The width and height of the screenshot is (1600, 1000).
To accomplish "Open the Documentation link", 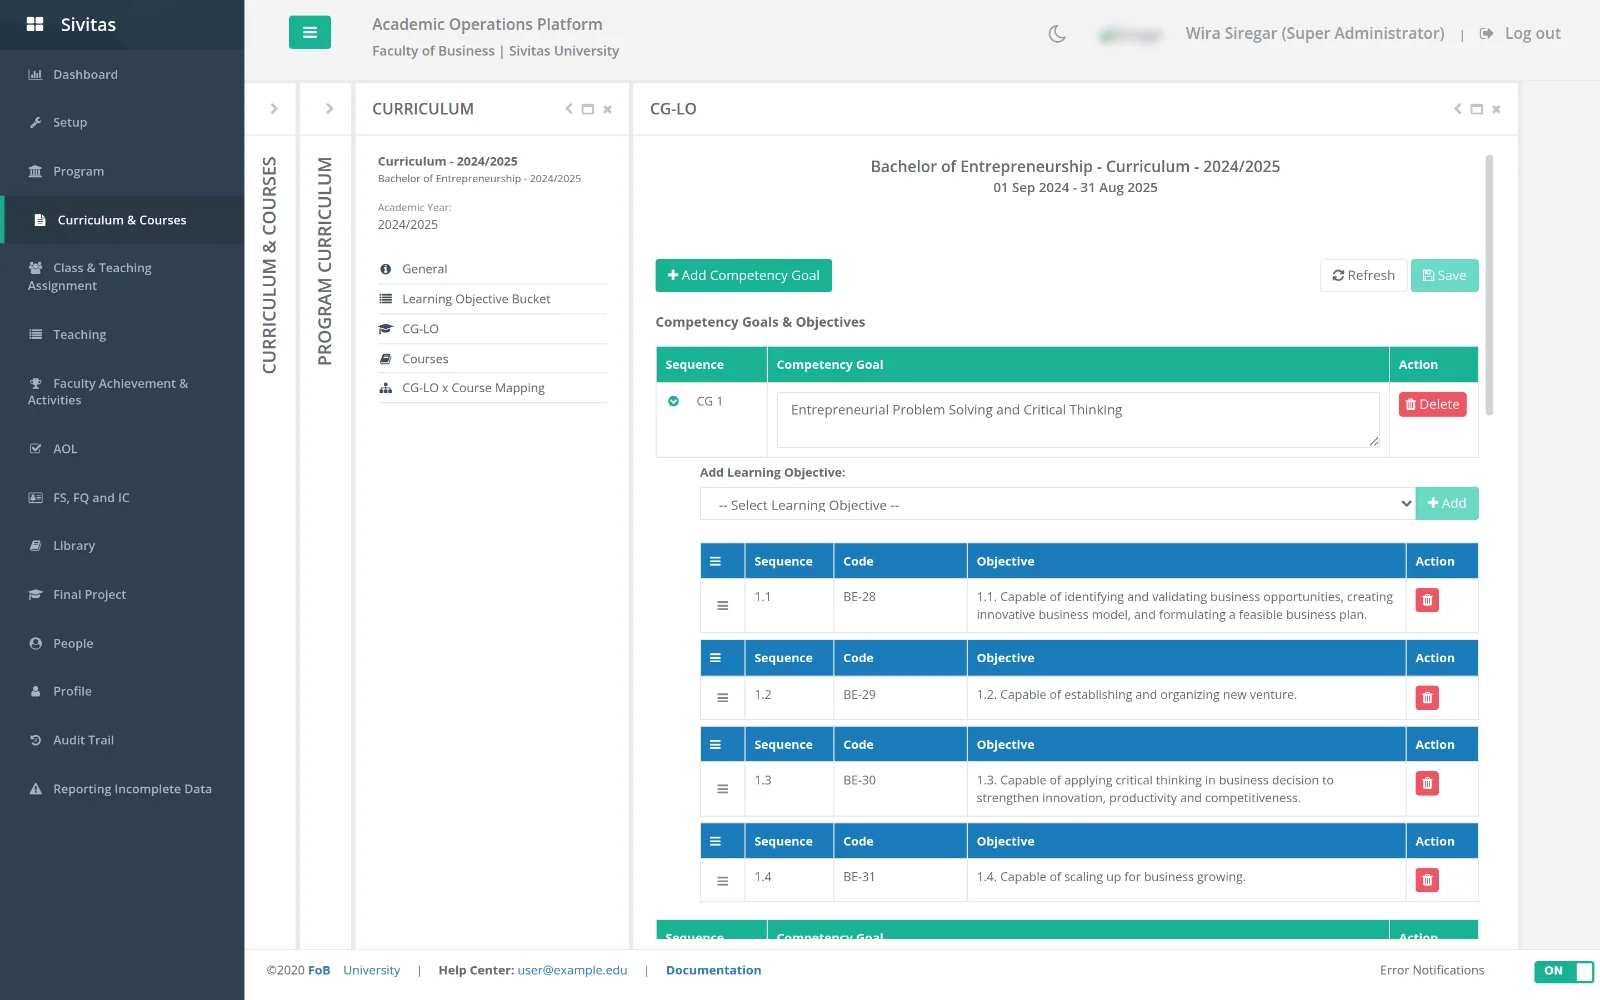I will [x=713, y=970].
